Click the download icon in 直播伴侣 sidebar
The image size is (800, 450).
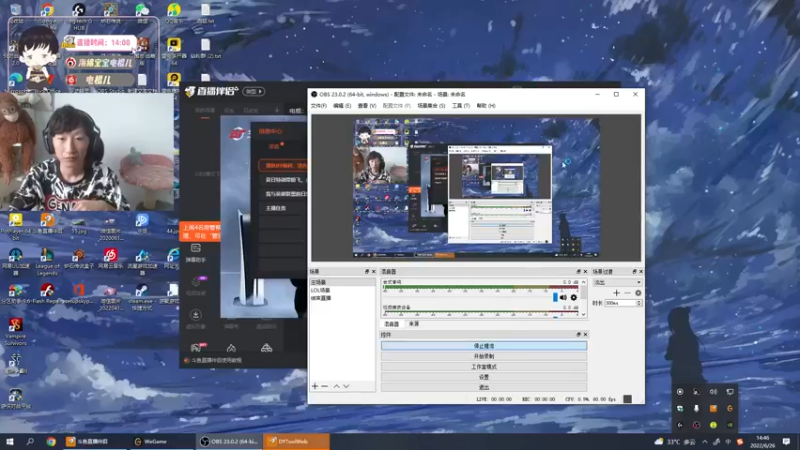click(195, 315)
